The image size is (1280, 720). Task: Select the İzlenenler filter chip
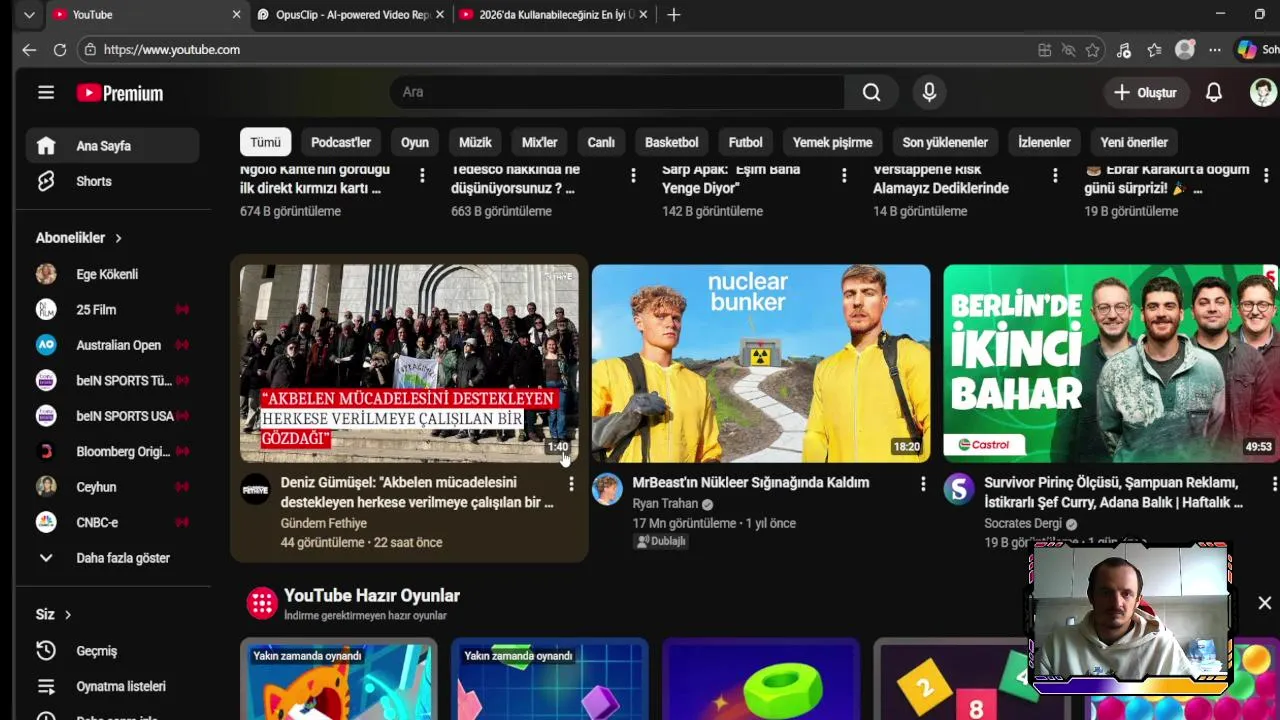[x=1044, y=142]
